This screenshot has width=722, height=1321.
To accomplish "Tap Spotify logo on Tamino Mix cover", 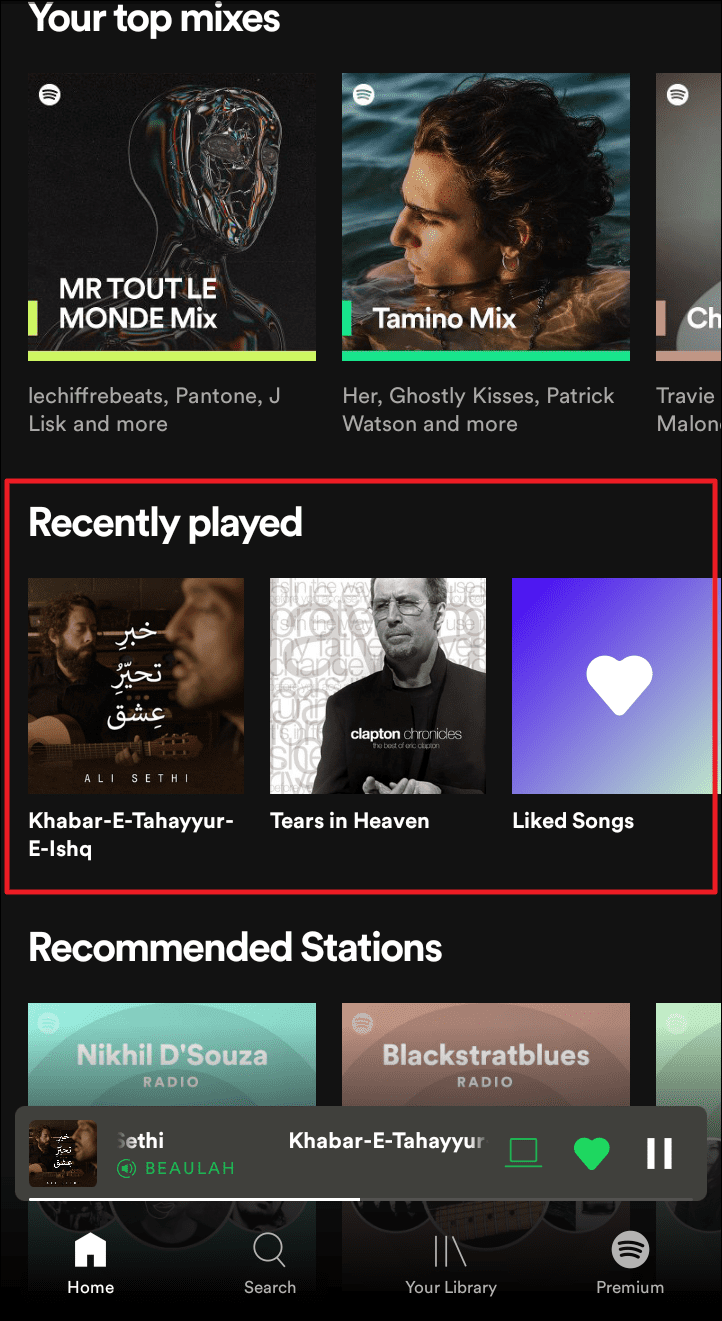I will click(364, 95).
